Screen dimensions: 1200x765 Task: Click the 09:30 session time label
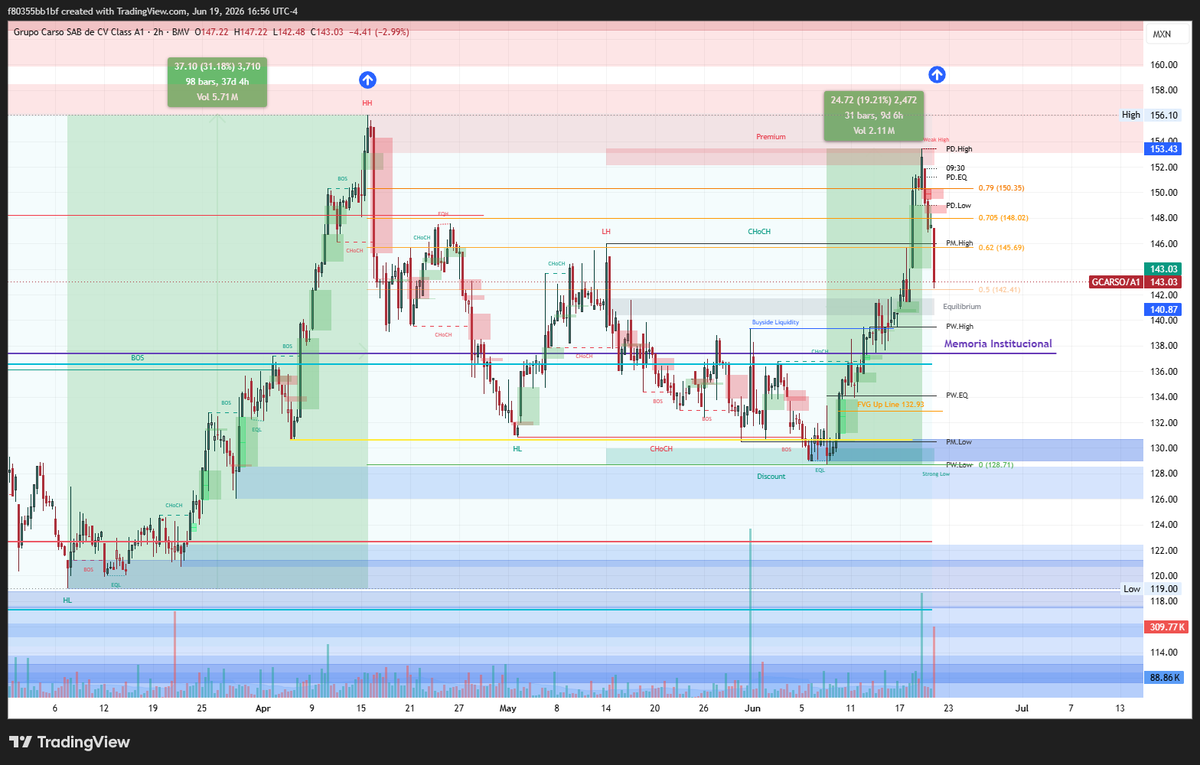955,168
